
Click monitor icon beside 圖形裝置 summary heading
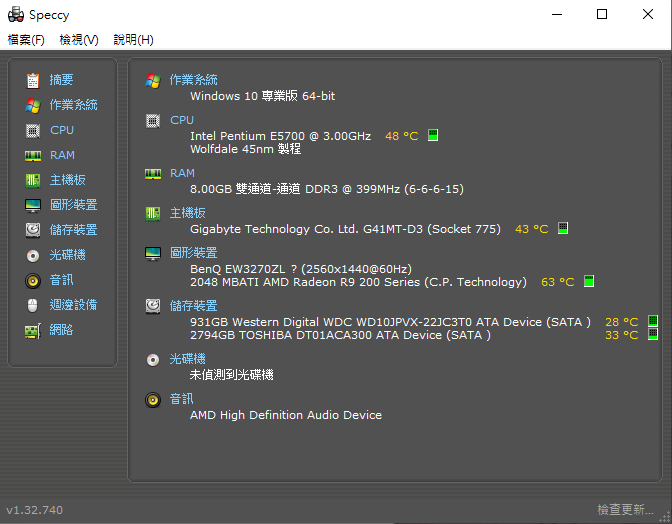[x=153, y=254]
